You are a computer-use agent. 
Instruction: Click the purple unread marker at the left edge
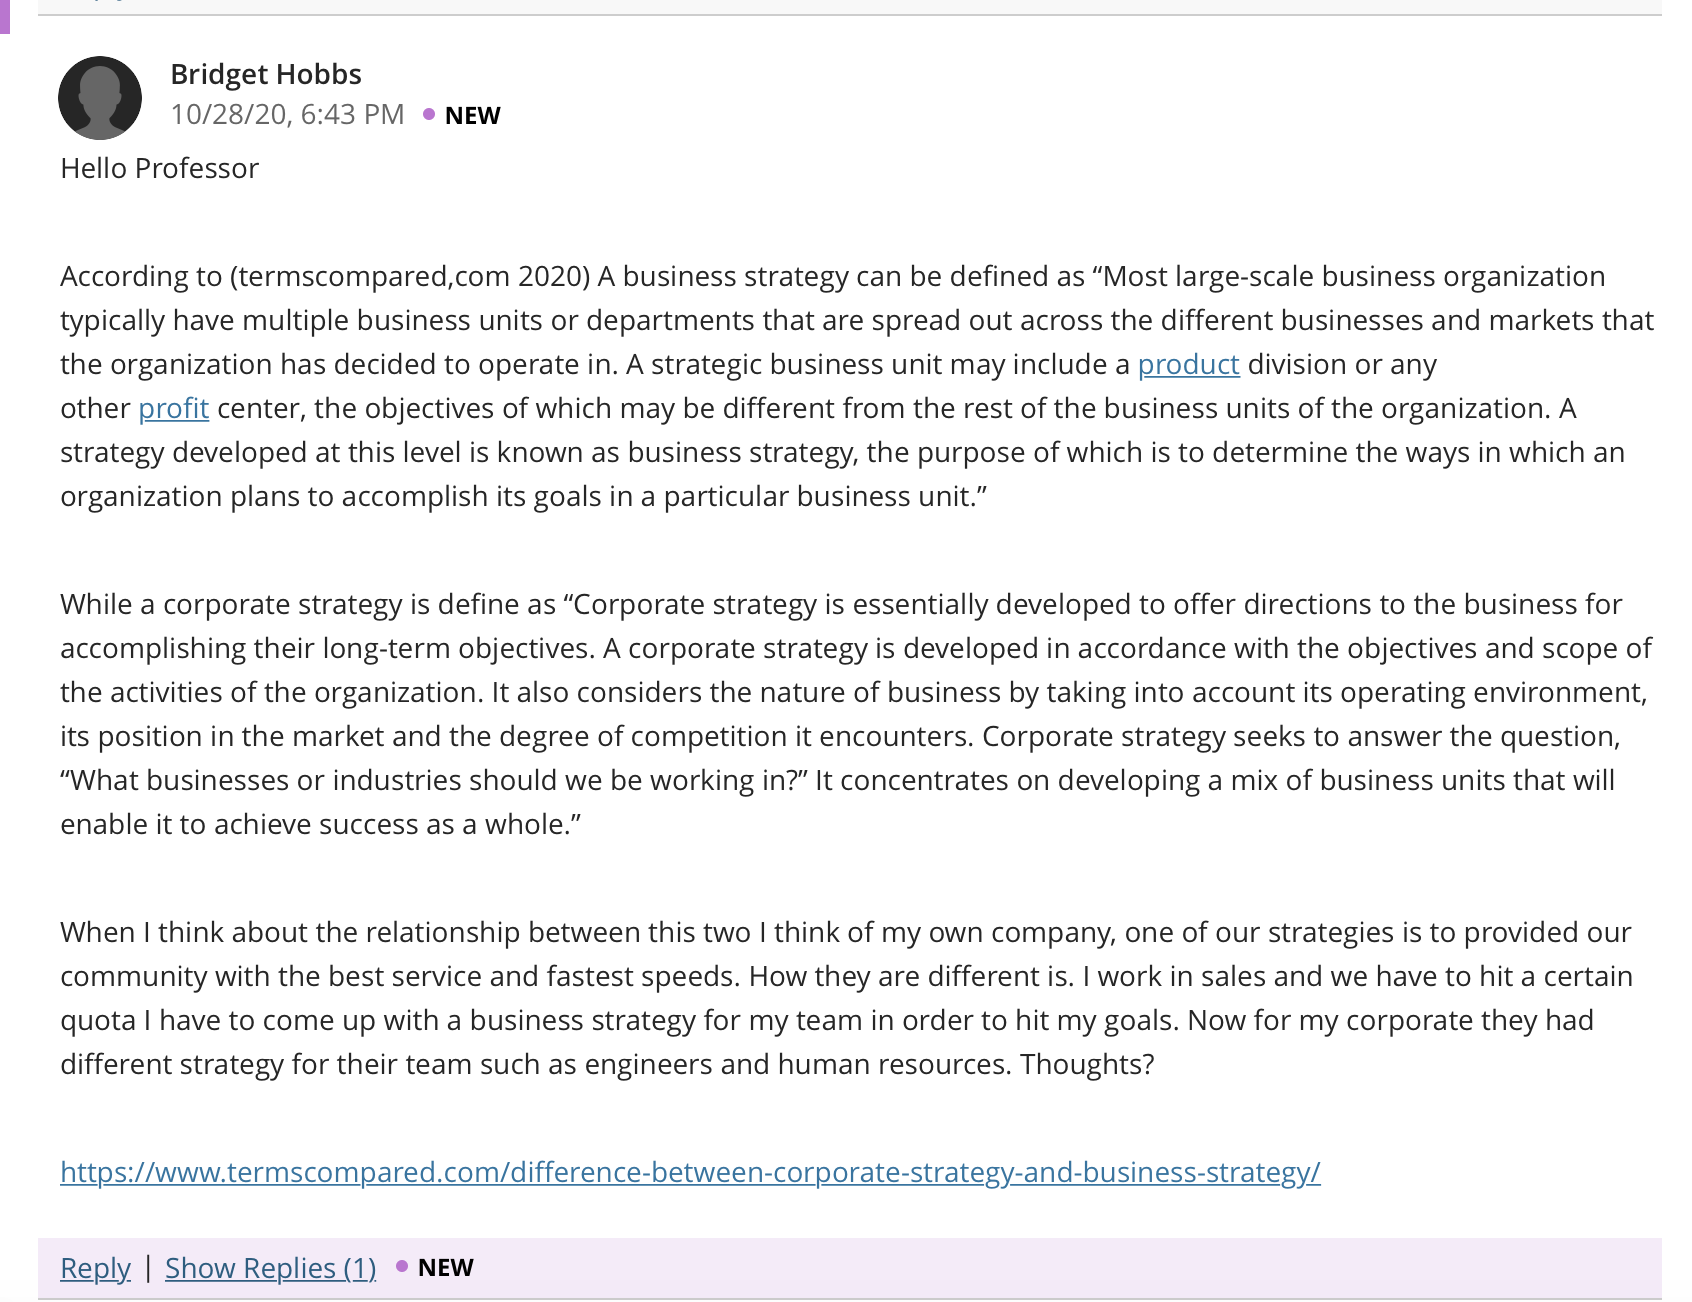(x=4, y=17)
